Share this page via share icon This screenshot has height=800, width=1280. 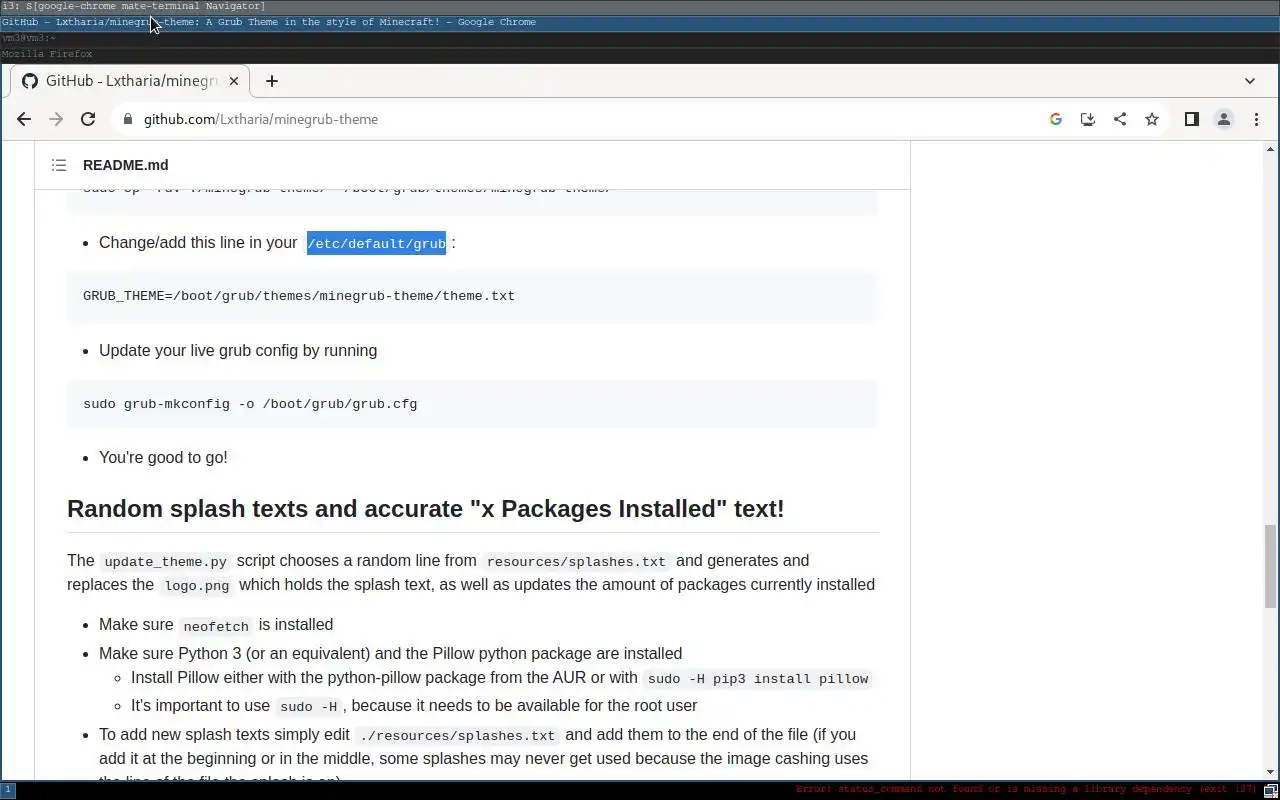point(1120,119)
